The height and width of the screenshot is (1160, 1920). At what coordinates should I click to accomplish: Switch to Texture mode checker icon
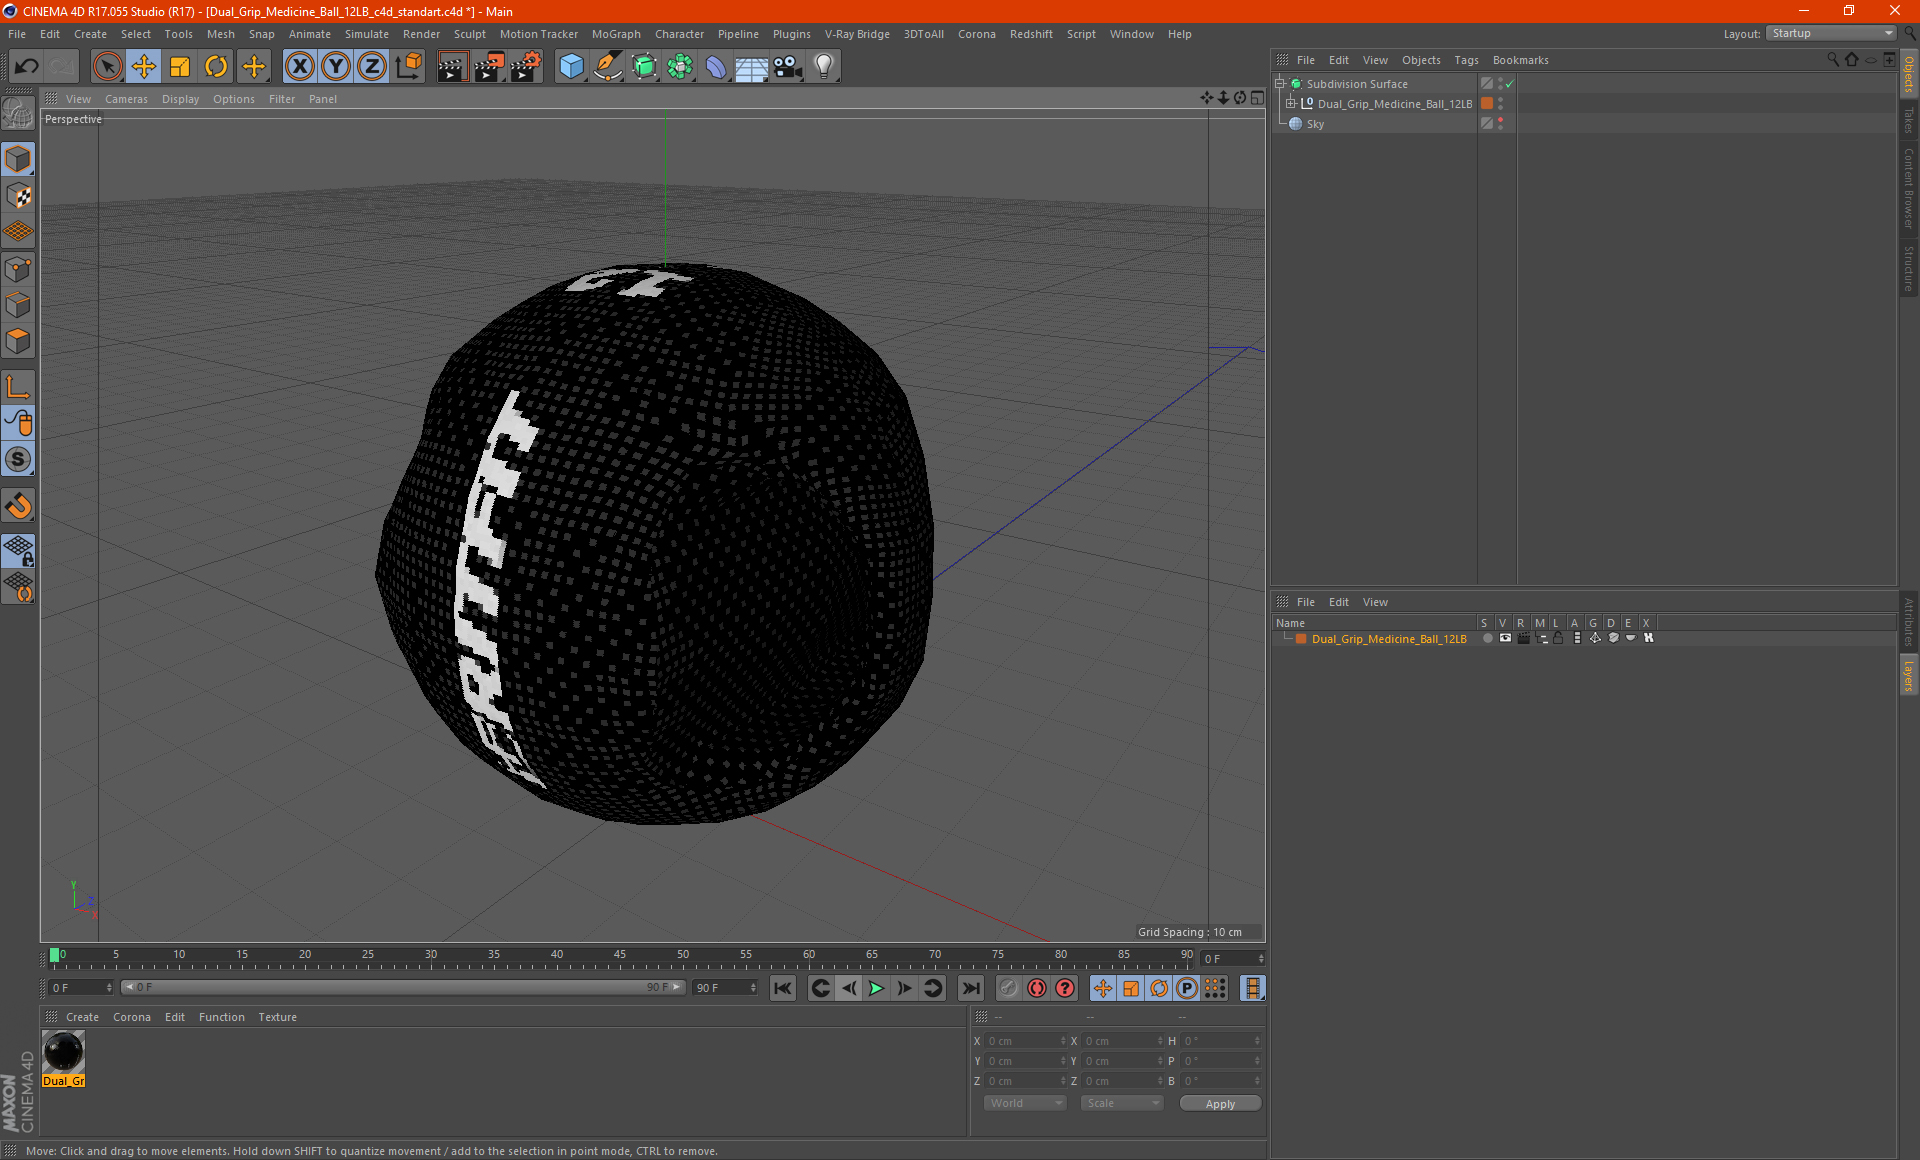[18, 196]
